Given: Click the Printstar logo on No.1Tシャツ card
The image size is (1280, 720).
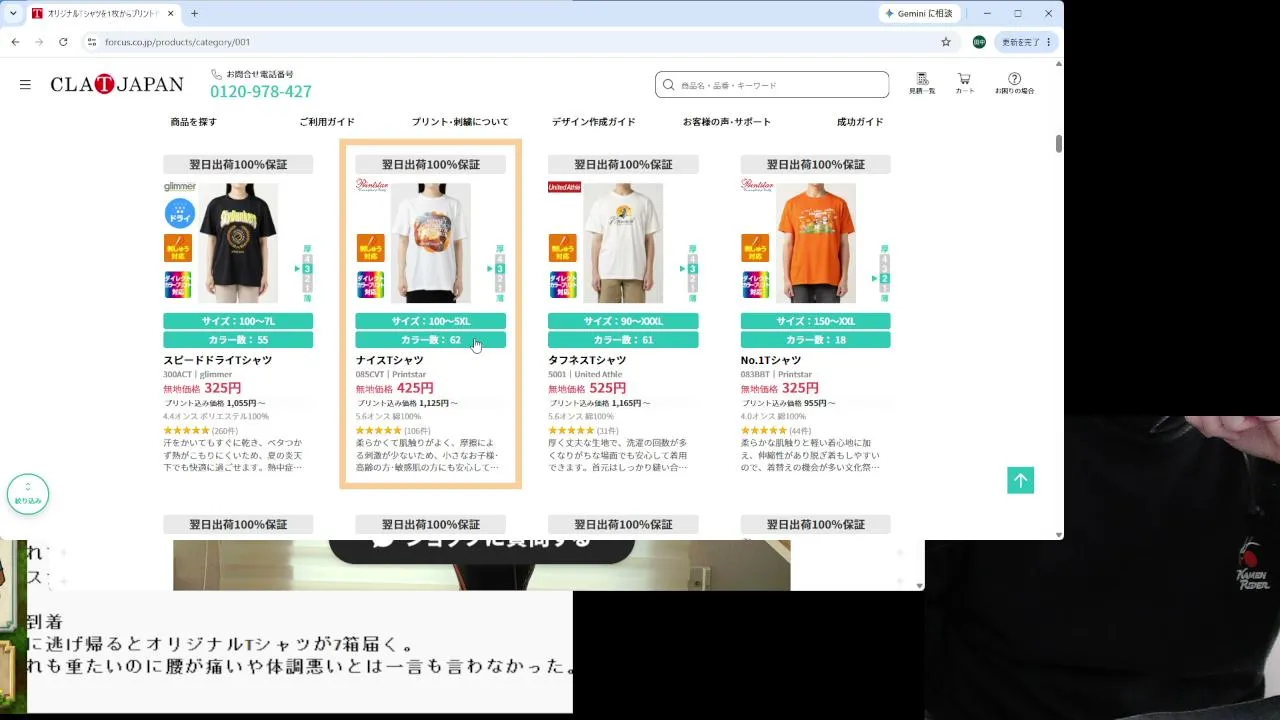Looking at the screenshot, I should click(757, 185).
